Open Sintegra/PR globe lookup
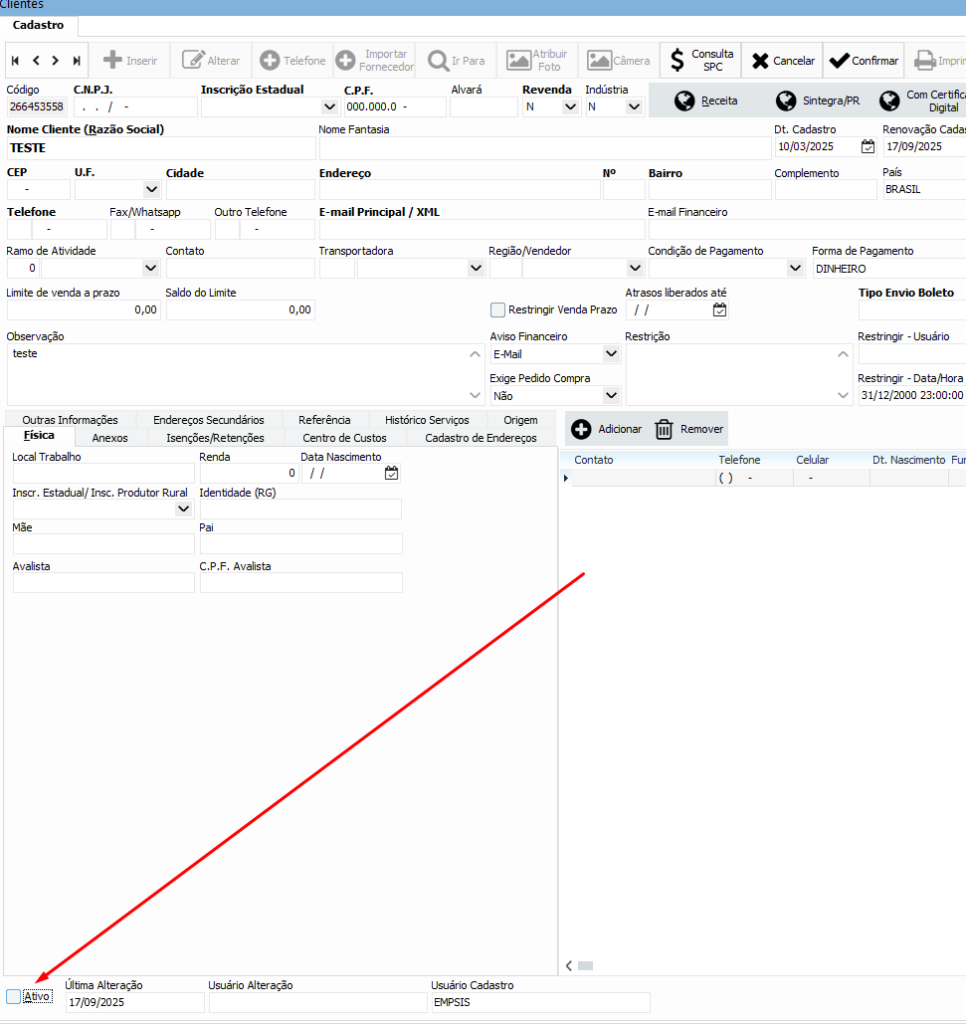The image size is (966, 1024). click(x=786, y=101)
